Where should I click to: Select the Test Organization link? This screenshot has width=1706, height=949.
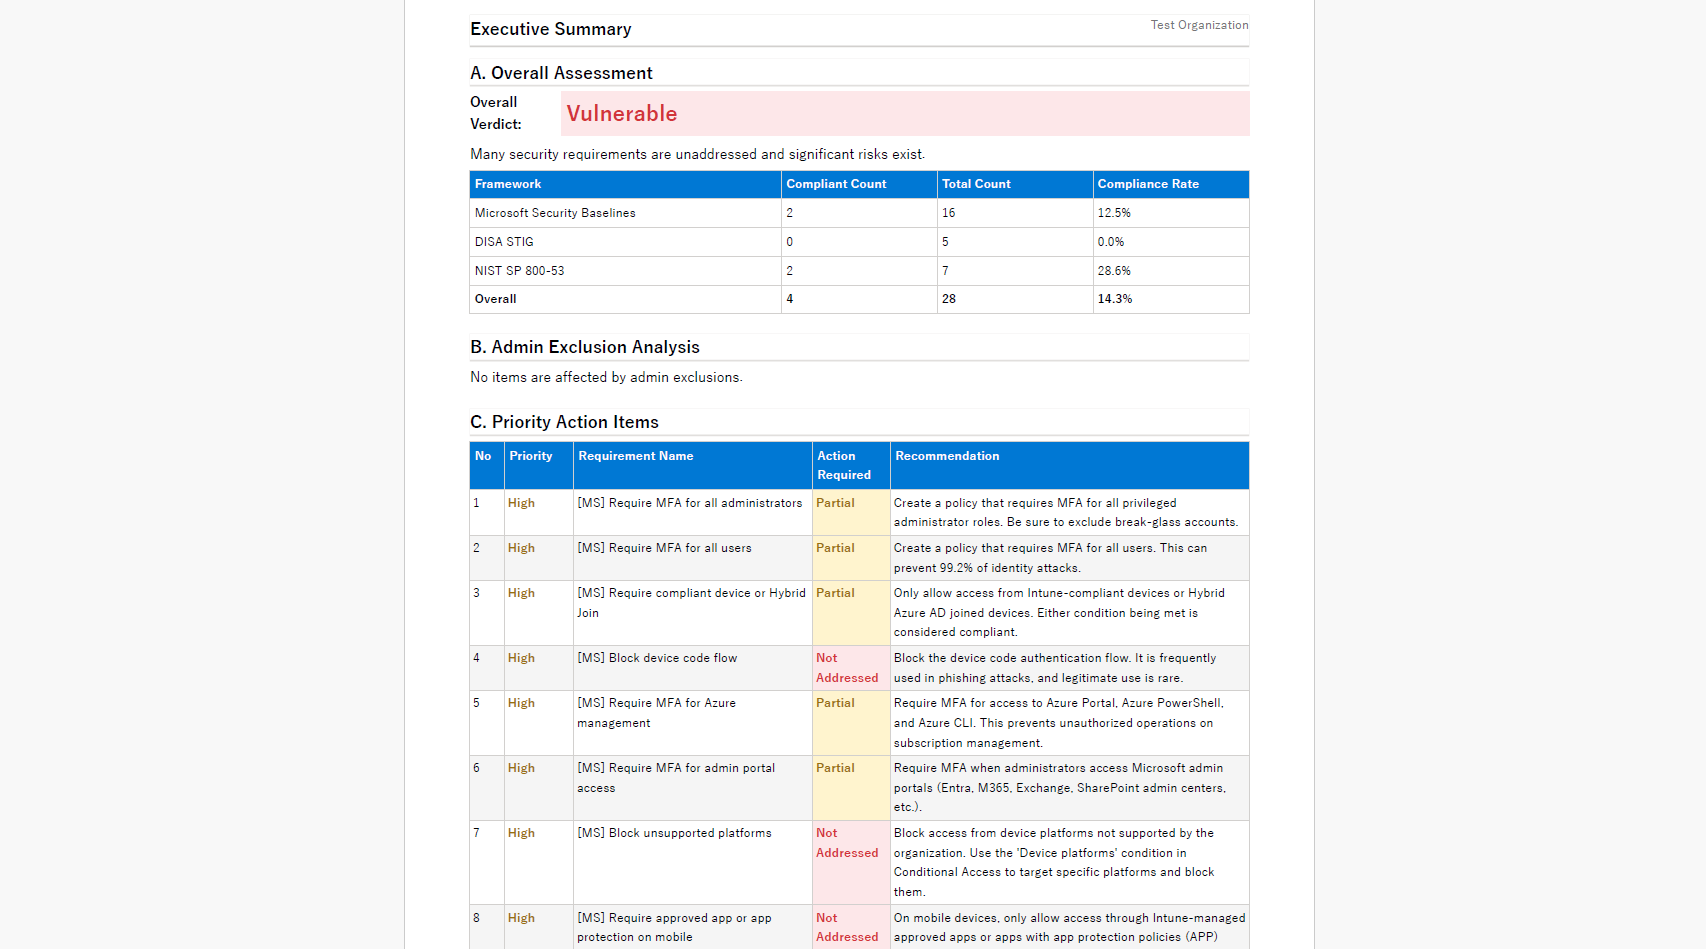pyautogui.click(x=1197, y=25)
